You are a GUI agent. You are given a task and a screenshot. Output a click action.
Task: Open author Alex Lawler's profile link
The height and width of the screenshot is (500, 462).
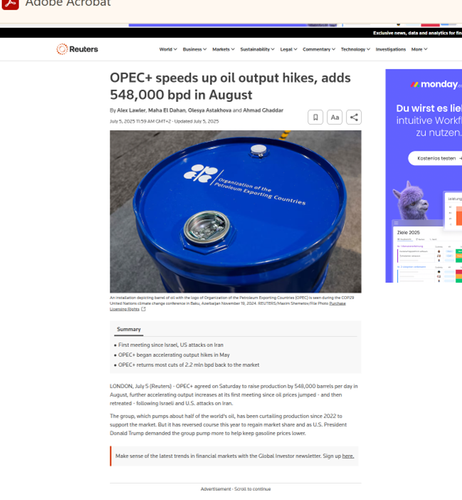(131, 110)
